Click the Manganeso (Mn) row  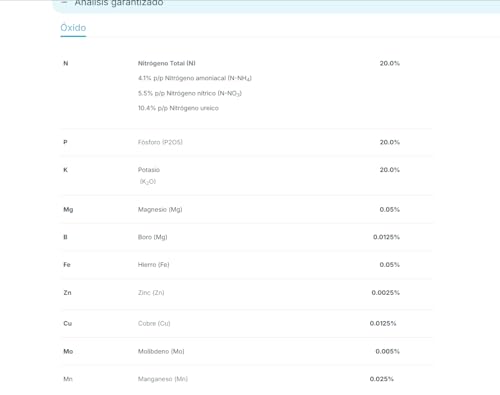coord(247,379)
